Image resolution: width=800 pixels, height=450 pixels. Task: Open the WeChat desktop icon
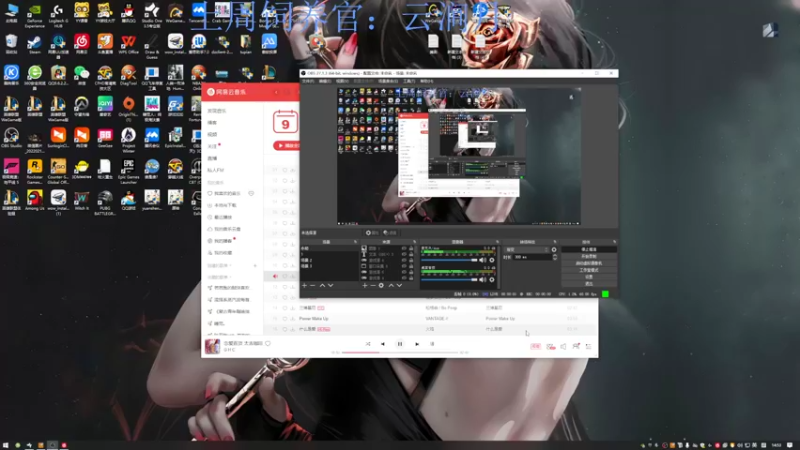tap(81, 76)
